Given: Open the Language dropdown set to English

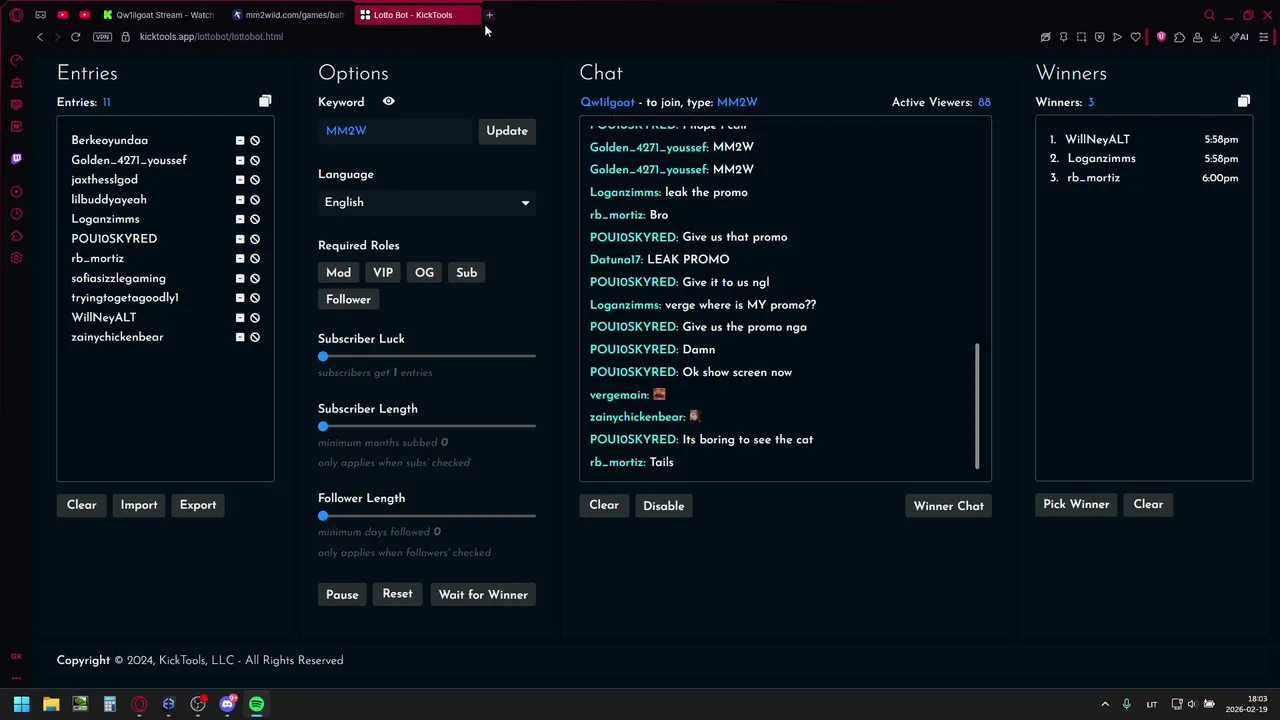Looking at the screenshot, I should click(427, 202).
